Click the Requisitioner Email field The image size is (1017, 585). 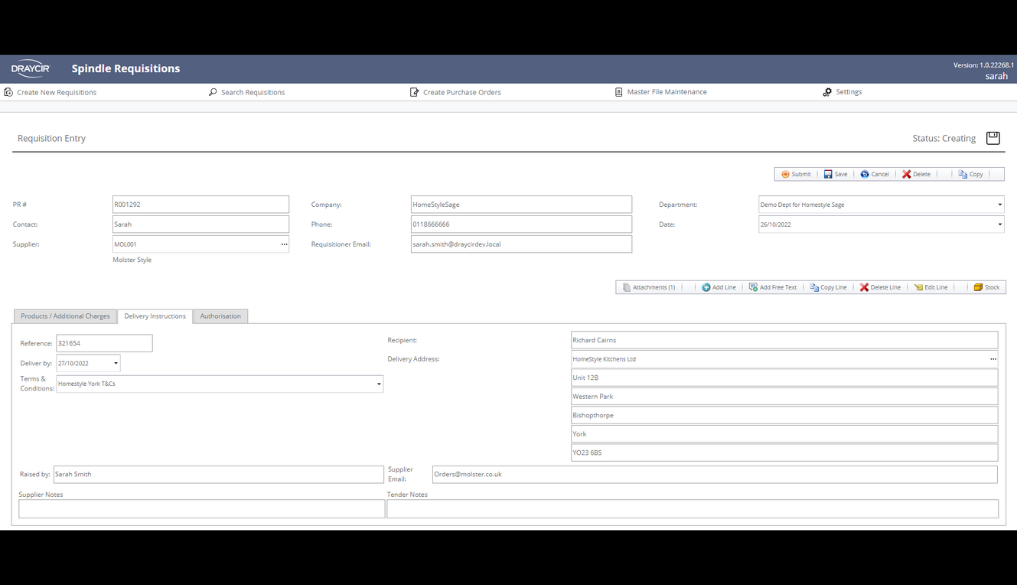coord(521,245)
